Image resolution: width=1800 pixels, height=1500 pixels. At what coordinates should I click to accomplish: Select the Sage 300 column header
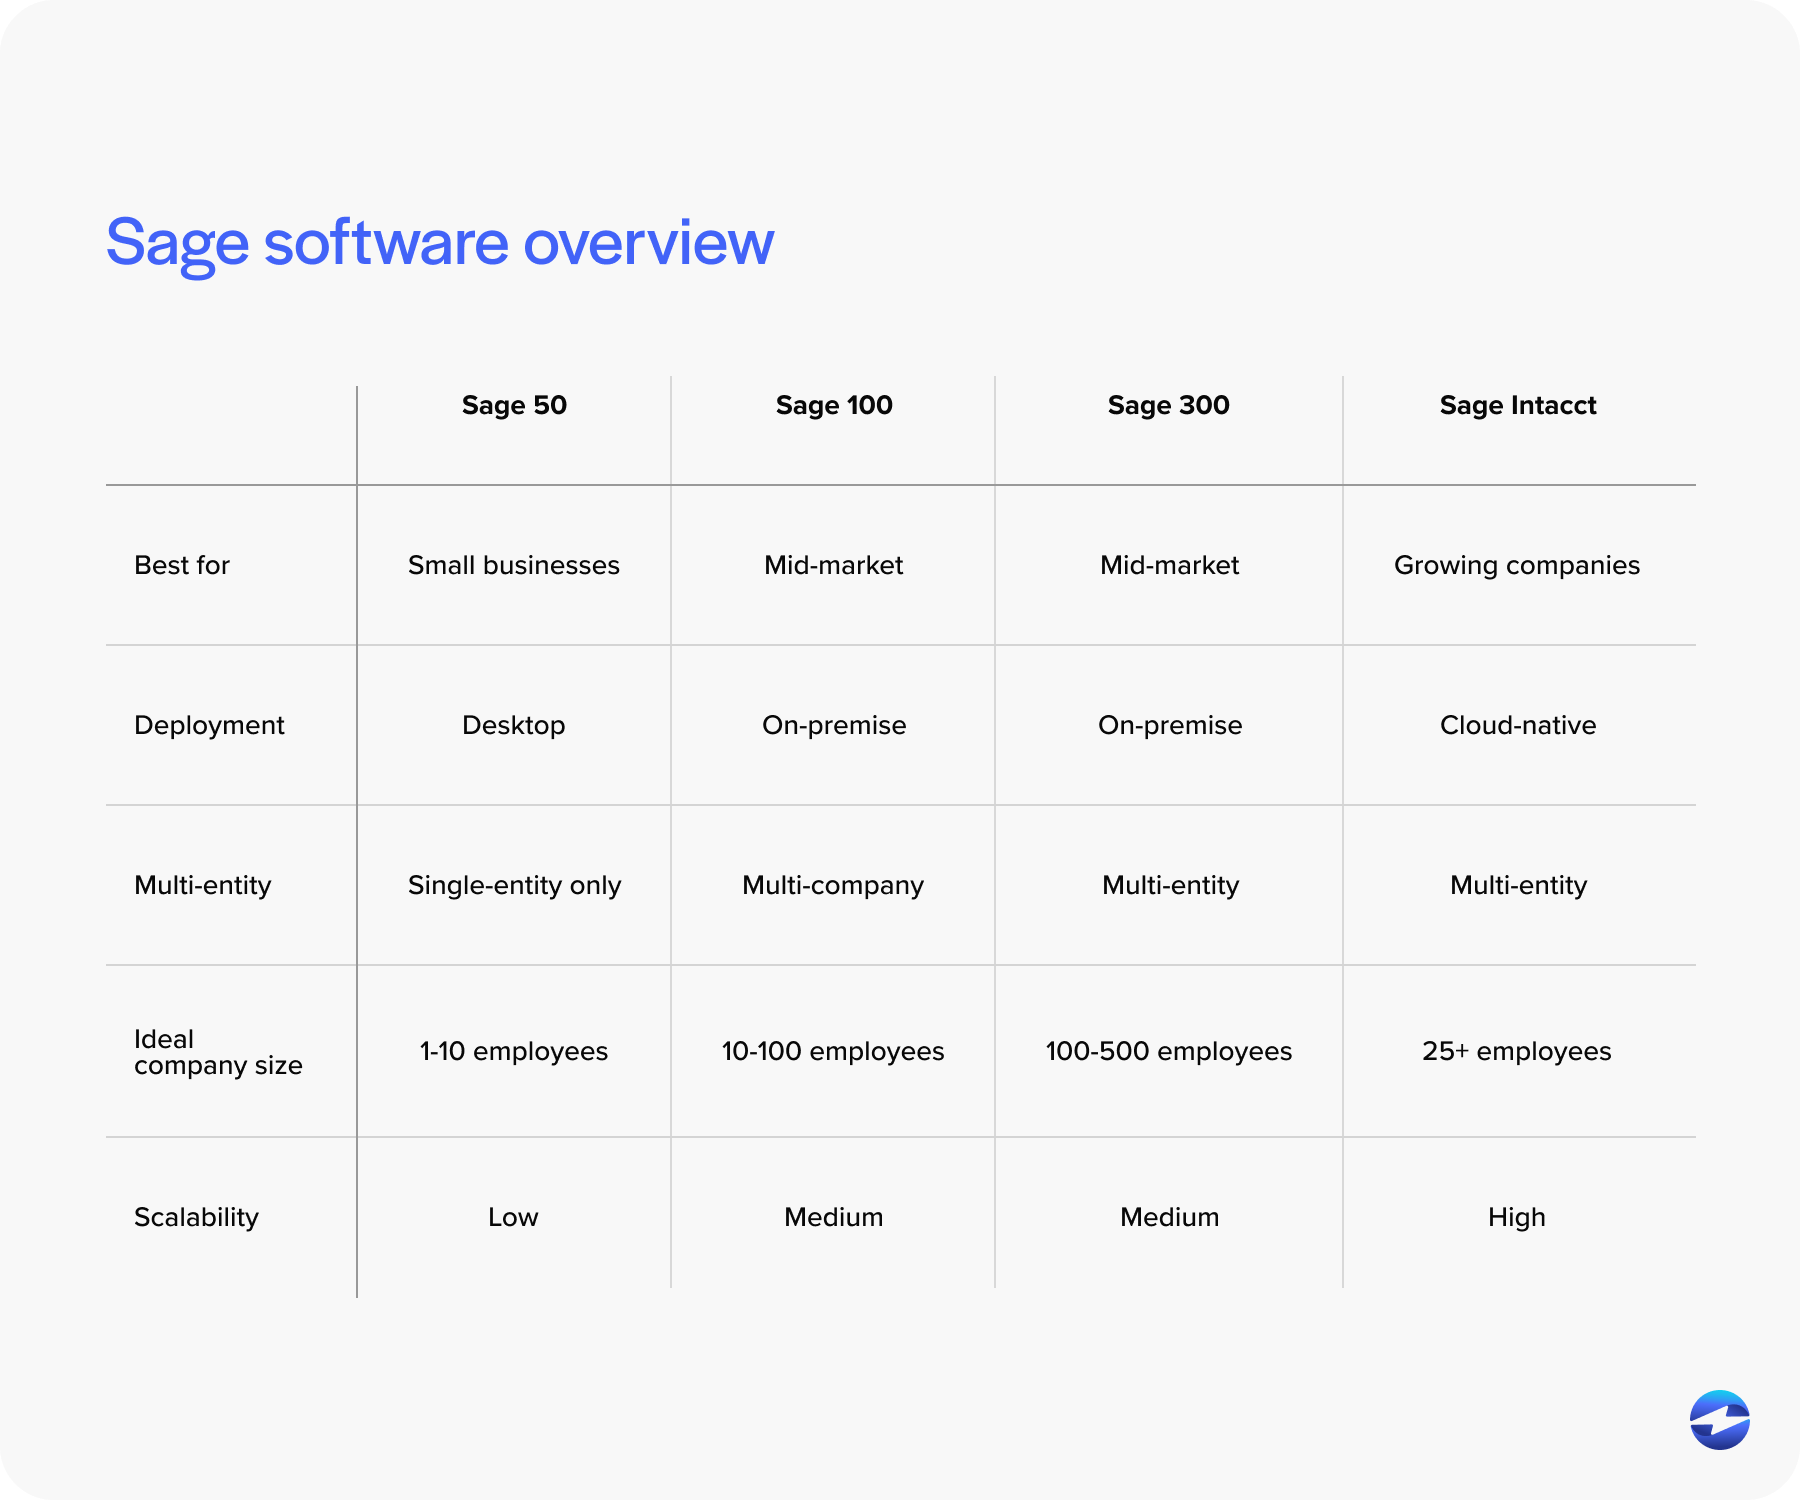(1168, 405)
